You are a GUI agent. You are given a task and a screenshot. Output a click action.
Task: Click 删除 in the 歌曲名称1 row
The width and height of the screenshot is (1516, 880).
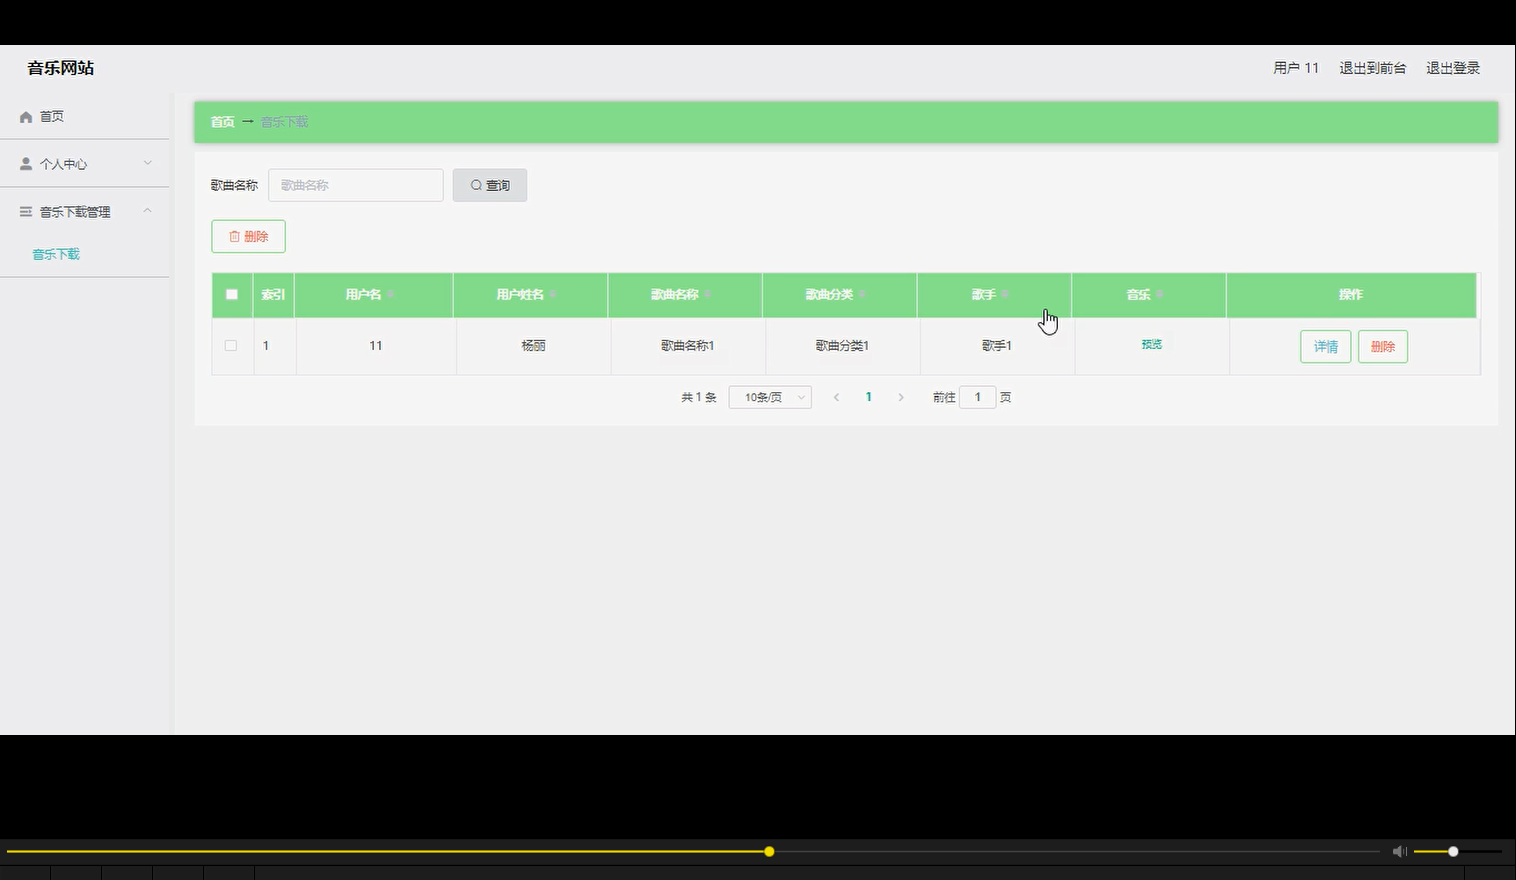1383,347
